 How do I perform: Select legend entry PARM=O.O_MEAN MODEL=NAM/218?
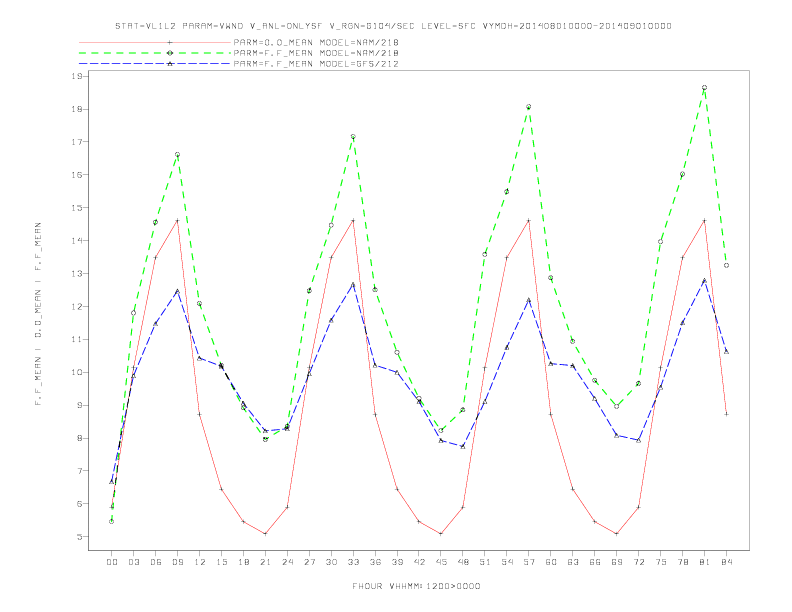pos(316,42)
